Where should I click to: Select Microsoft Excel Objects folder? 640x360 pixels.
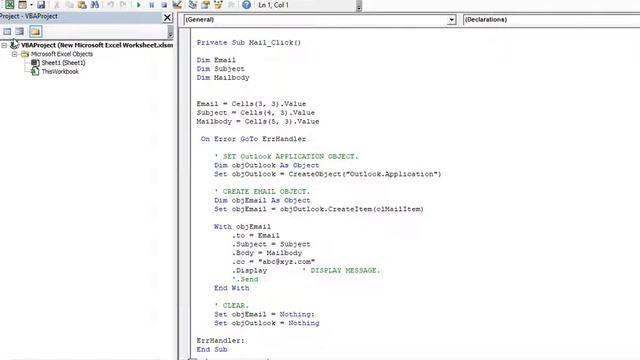(62, 54)
